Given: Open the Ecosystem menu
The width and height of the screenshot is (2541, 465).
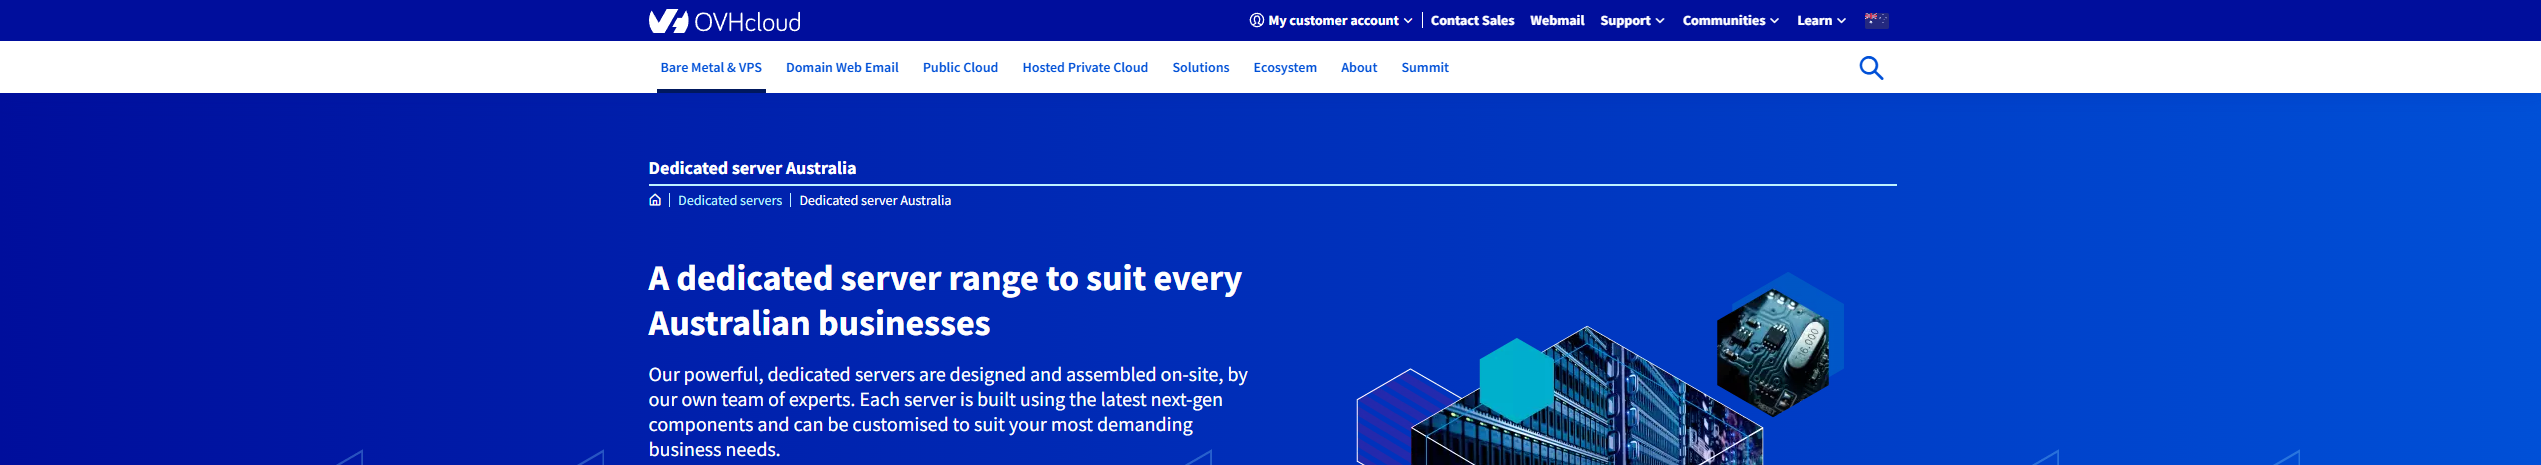Looking at the screenshot, I should coord(1285,68).
